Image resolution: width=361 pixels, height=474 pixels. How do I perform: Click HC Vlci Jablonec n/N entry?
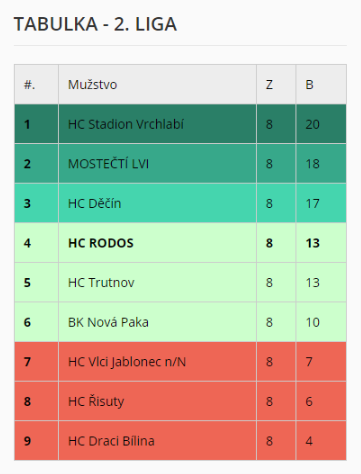127,362
